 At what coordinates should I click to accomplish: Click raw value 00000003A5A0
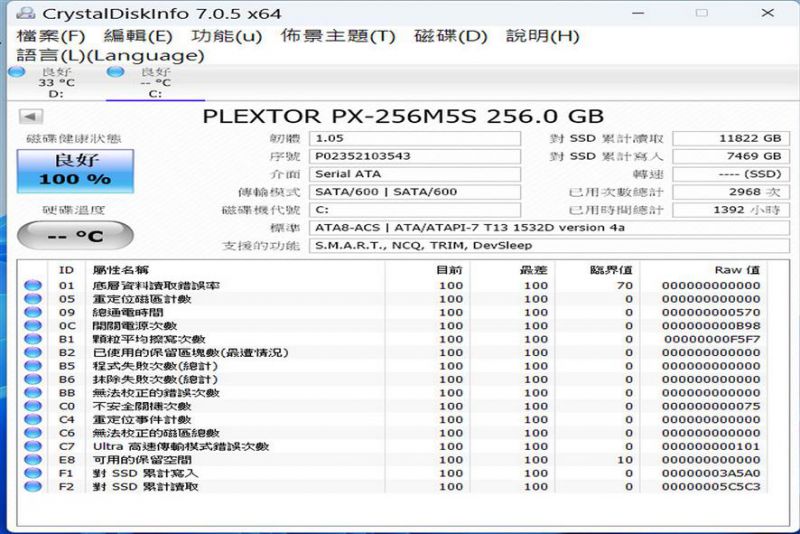tap(711, 473)
